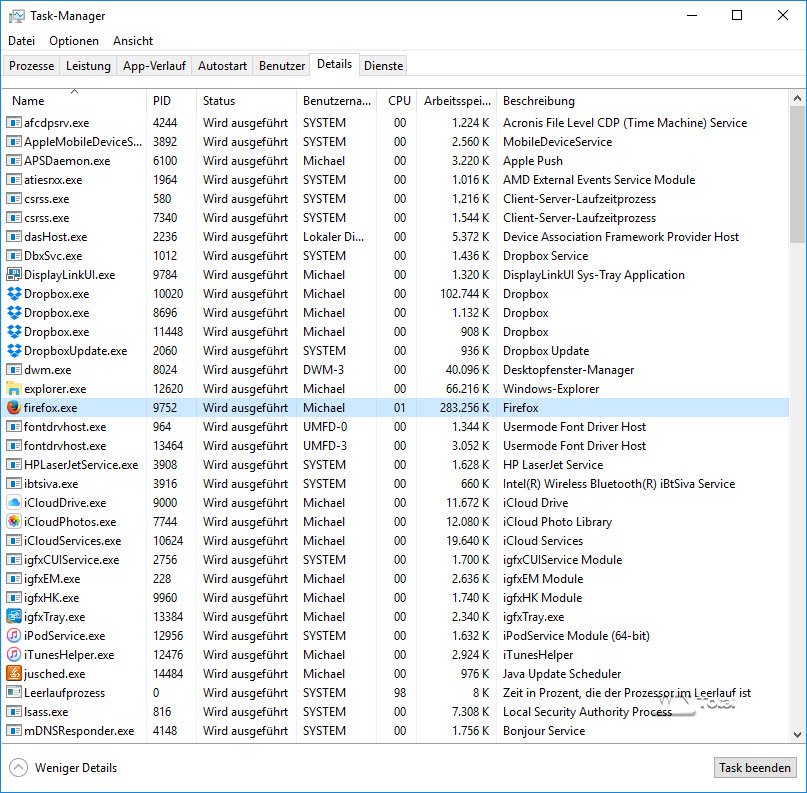807x793 pixels.
Task: Select the atiesrxx.exe process name
Action: tap(53, 180)
